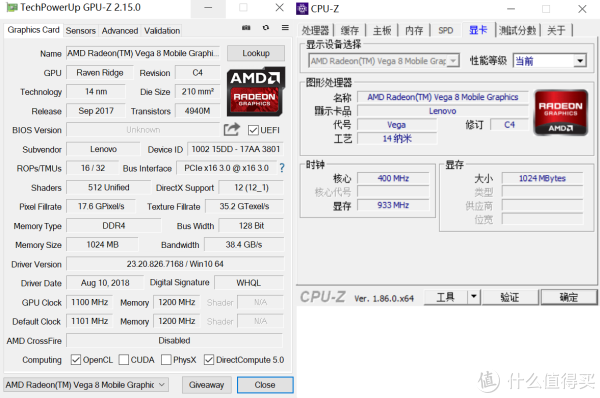Click the Aug 10, 2018 driver date

[105, 283]
